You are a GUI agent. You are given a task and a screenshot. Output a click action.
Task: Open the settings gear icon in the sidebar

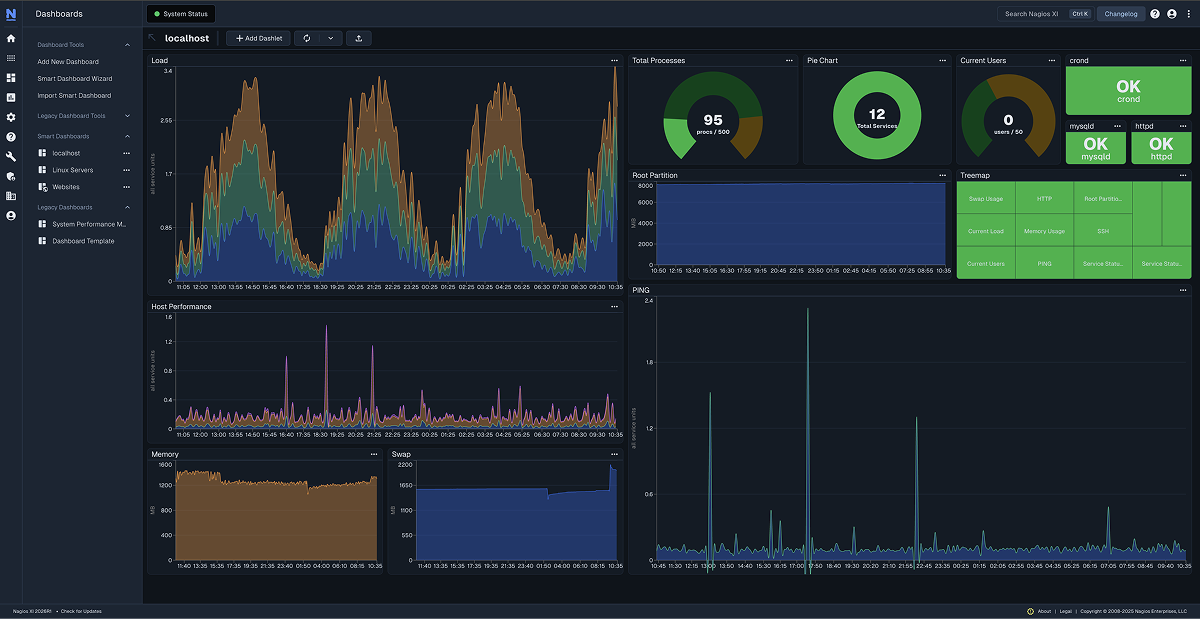pyautogui.click(x=10, y=116)
